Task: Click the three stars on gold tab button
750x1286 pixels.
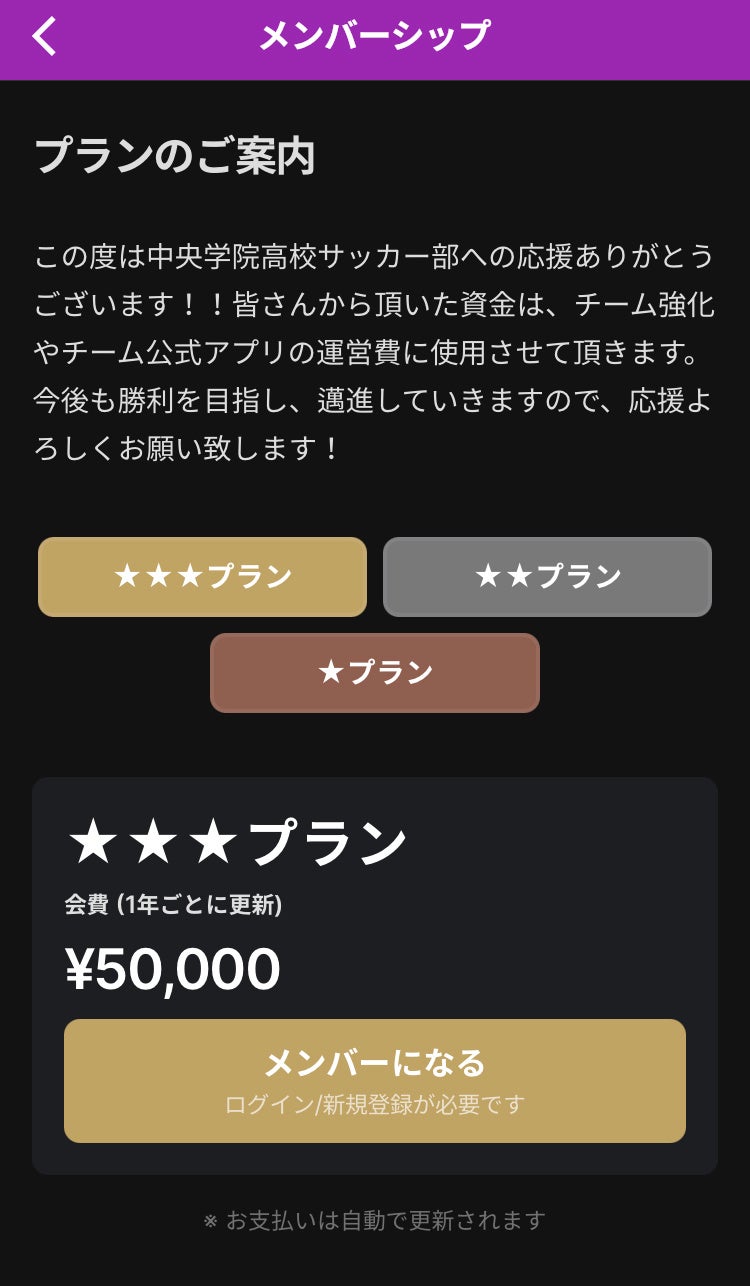Action: tap(159, 577)
